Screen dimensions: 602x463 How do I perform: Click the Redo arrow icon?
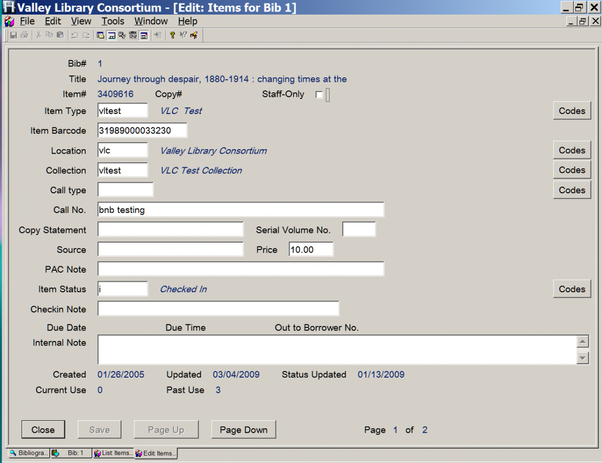pyautogui.click(x=86, y=35)
